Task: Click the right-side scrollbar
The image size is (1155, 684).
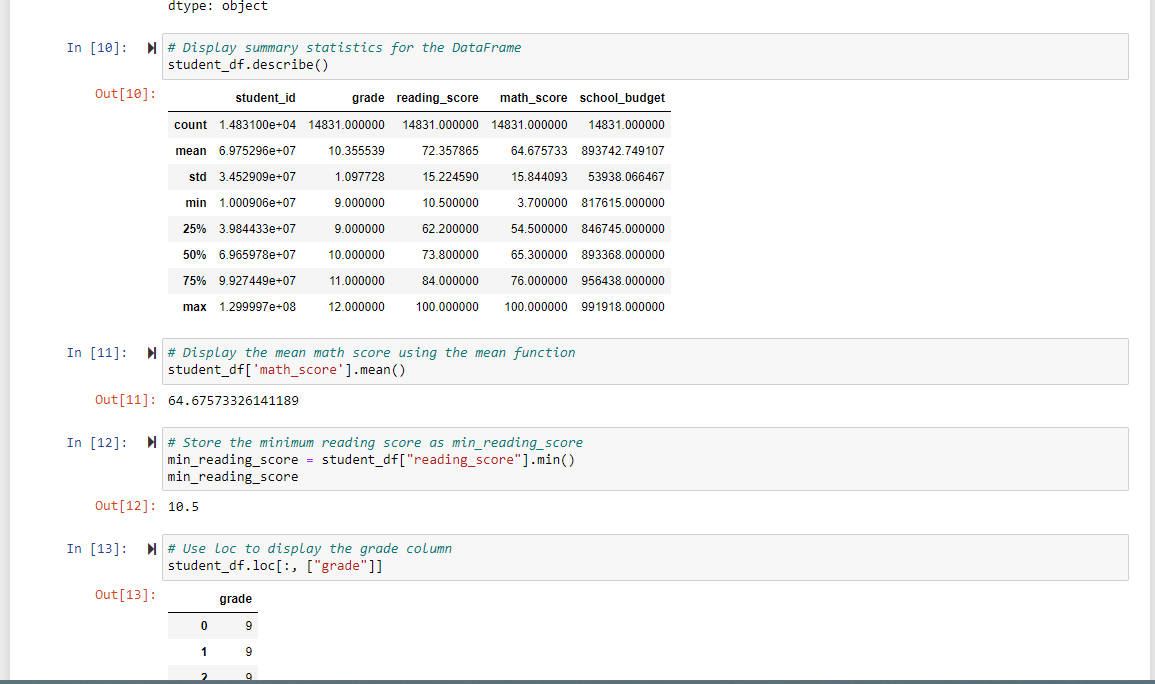Action: pyautogui.click(x=1148, y=340)
